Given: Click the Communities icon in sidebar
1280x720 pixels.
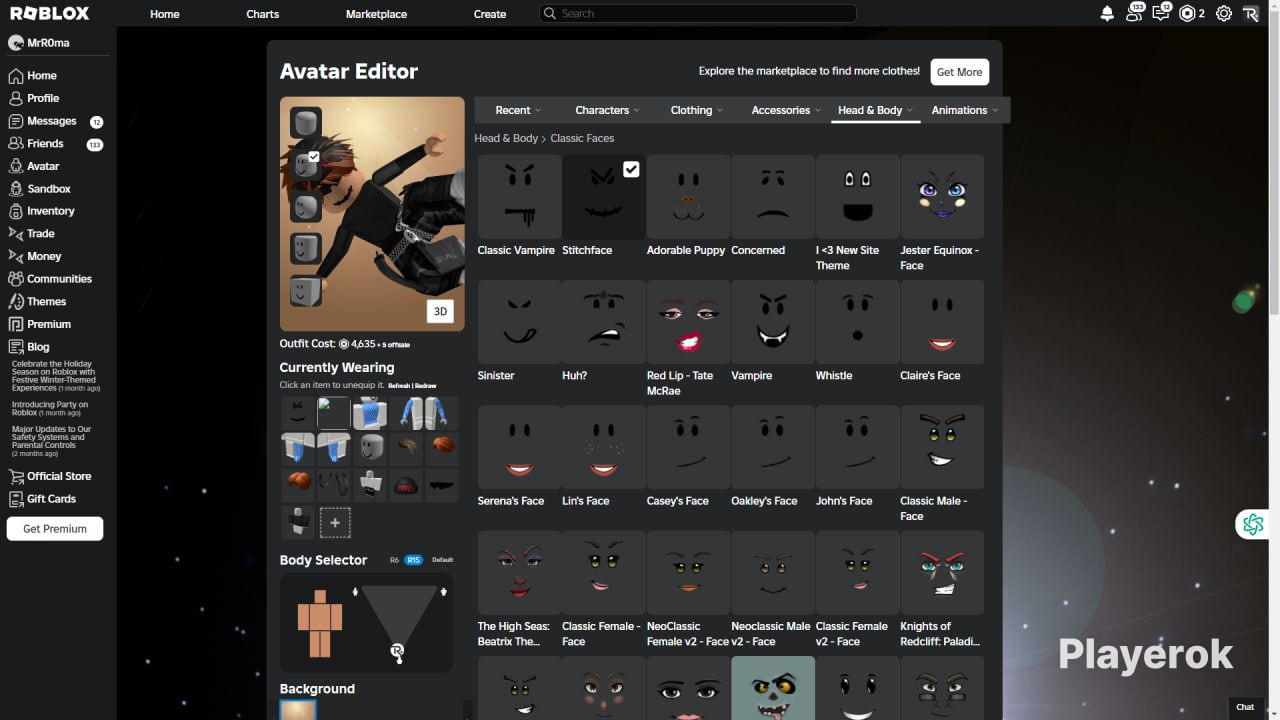Looking at the screenshot, I should (x=16, y=279).
